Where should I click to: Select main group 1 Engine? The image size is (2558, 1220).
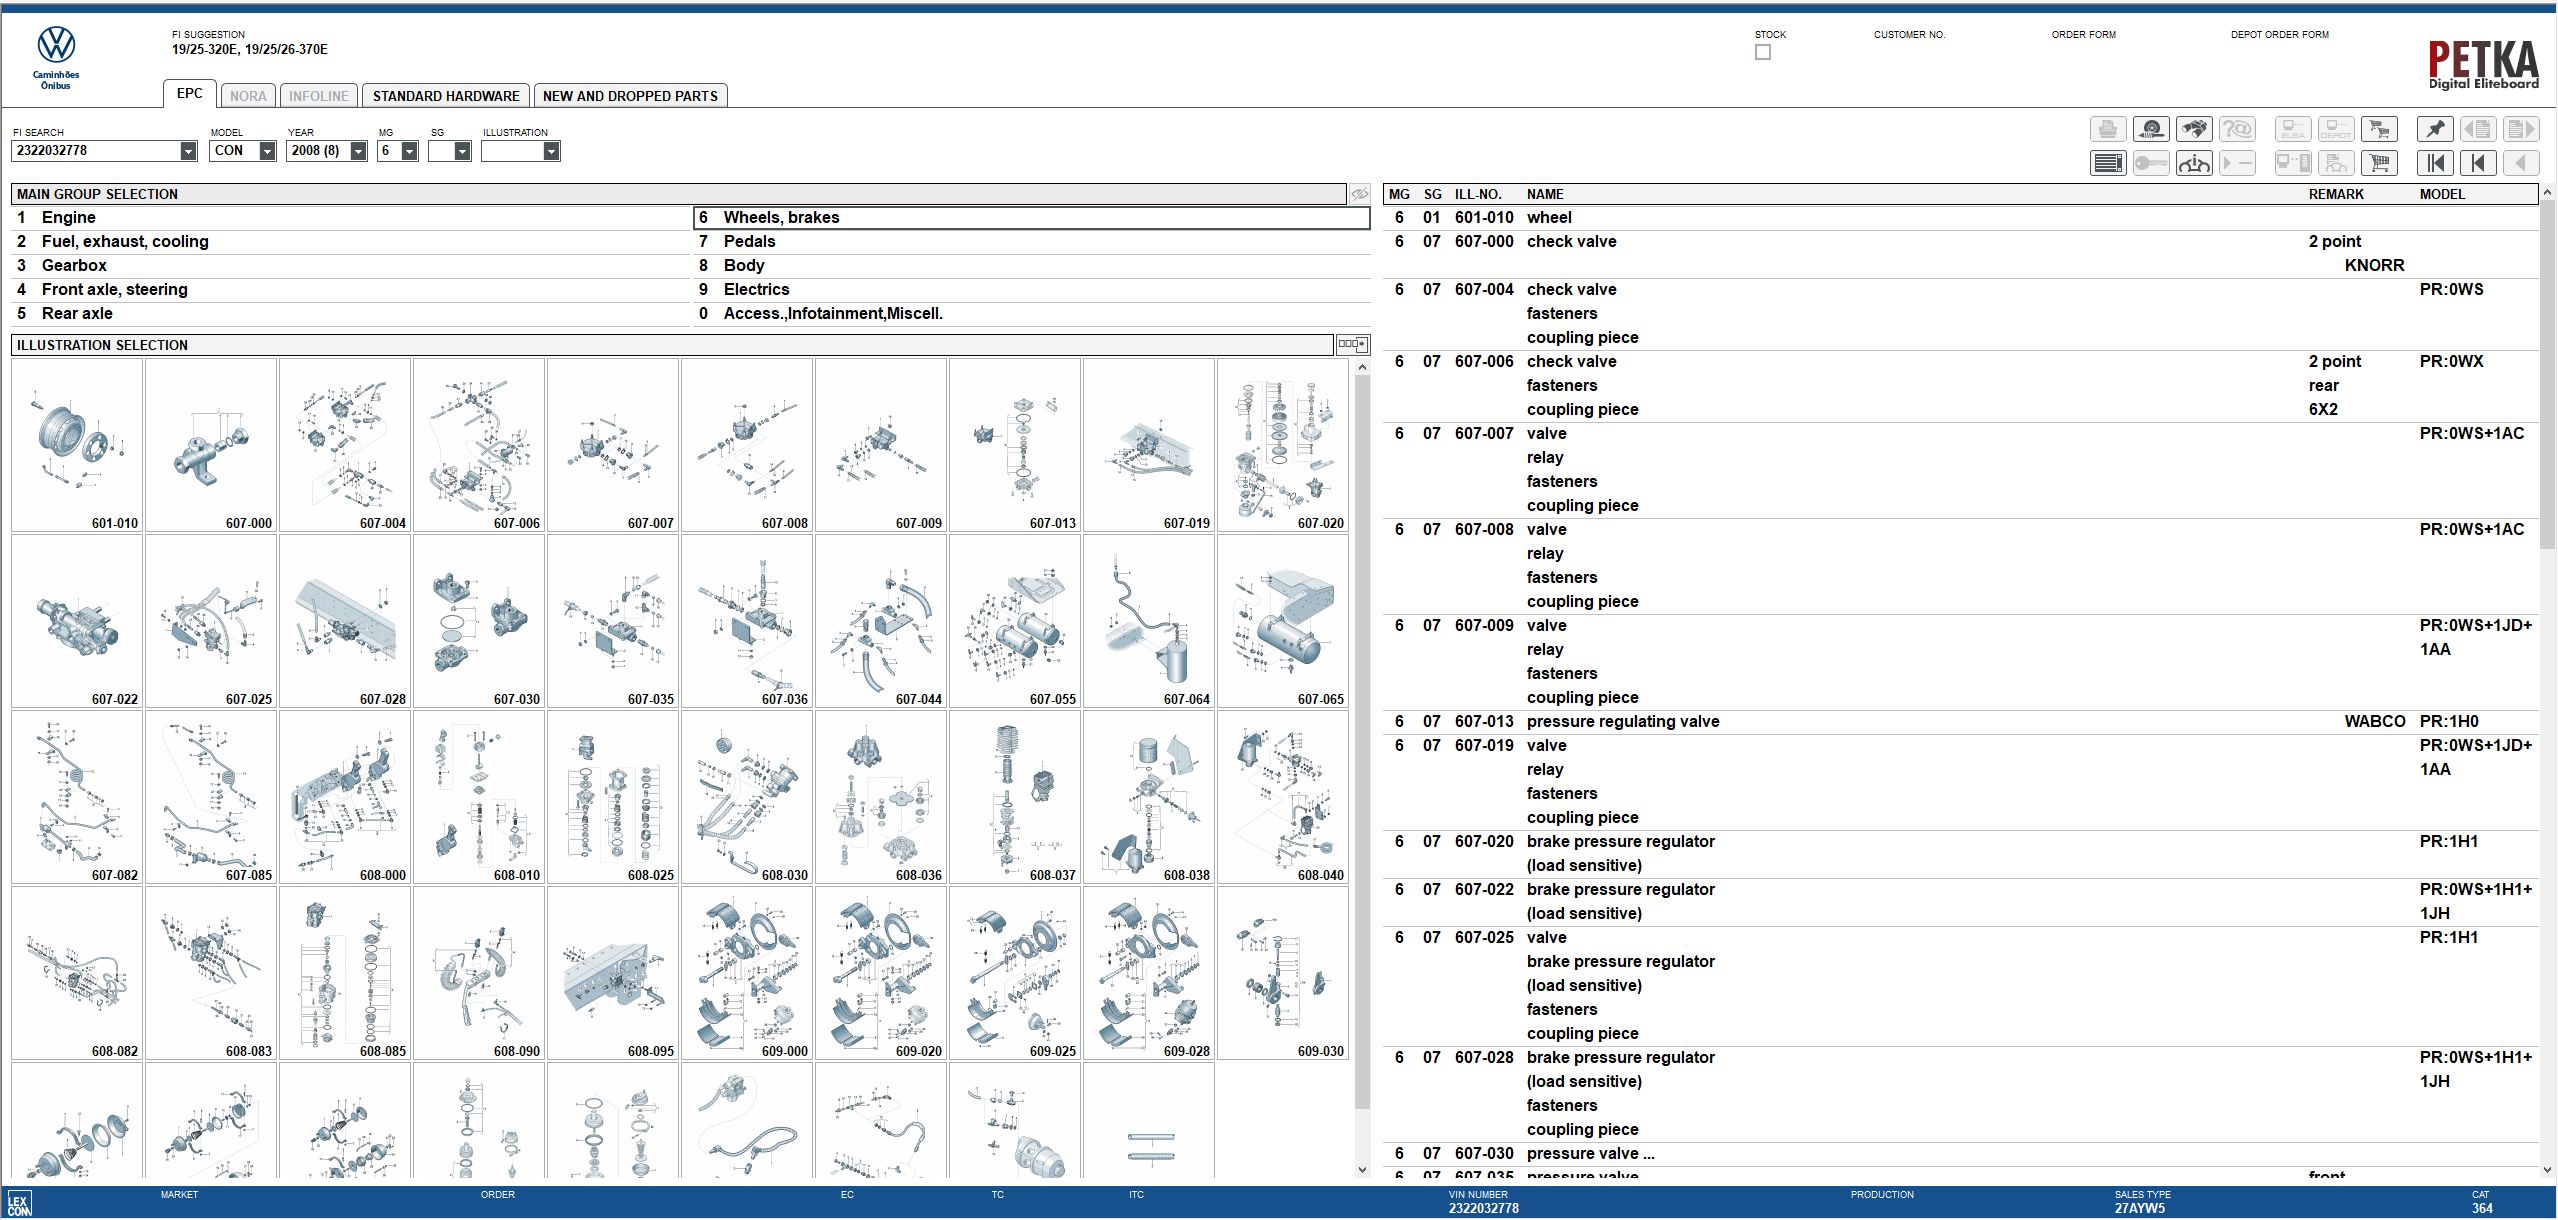pos(350,218)
